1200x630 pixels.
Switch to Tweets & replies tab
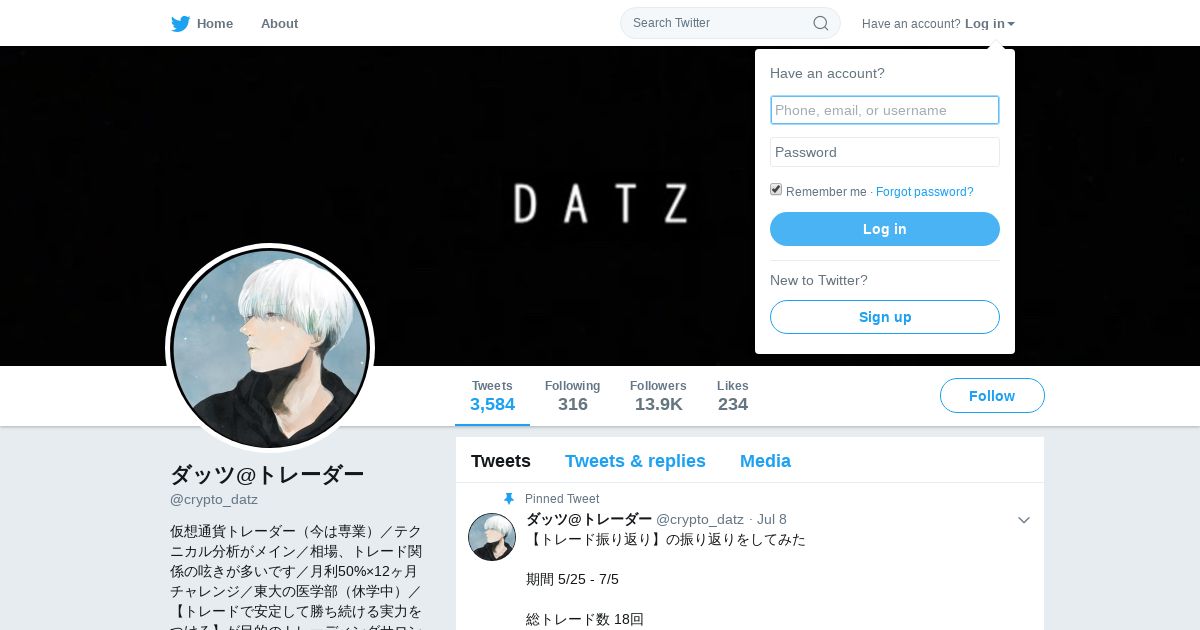coord(635,461)
